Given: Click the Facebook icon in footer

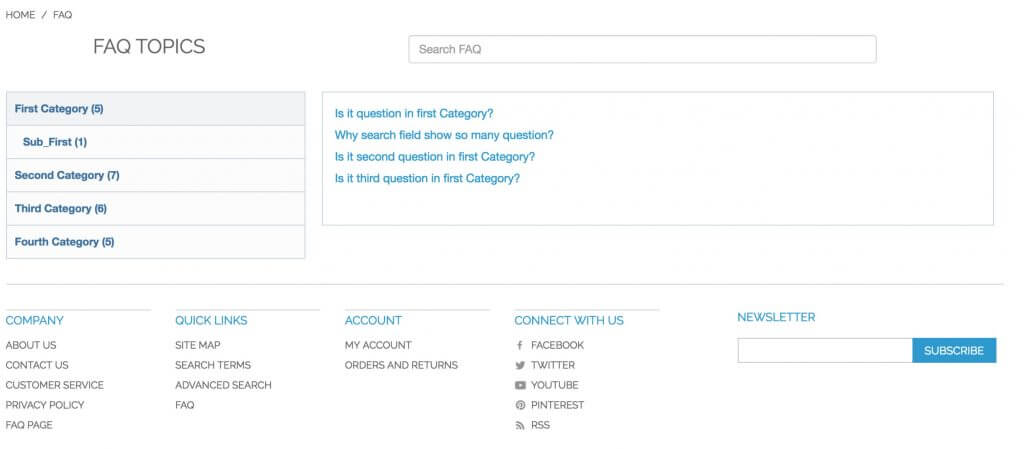Looking at the screenshot, I should [520, 345].
